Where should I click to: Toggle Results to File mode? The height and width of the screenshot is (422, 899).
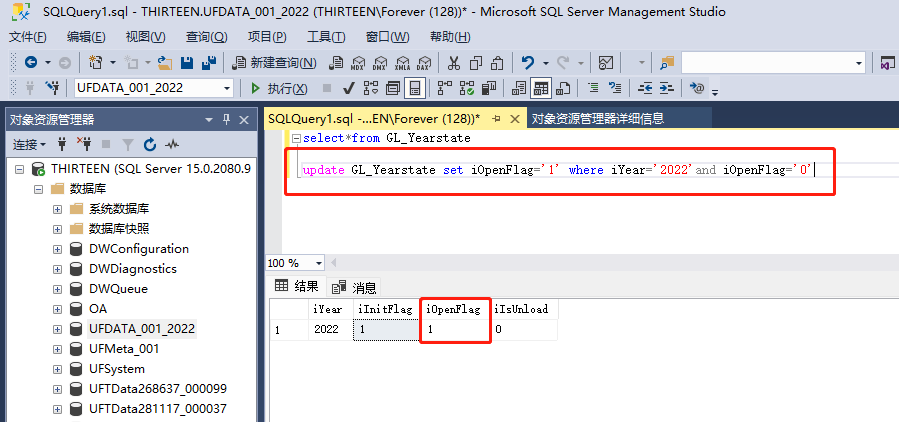coord(564,88)
